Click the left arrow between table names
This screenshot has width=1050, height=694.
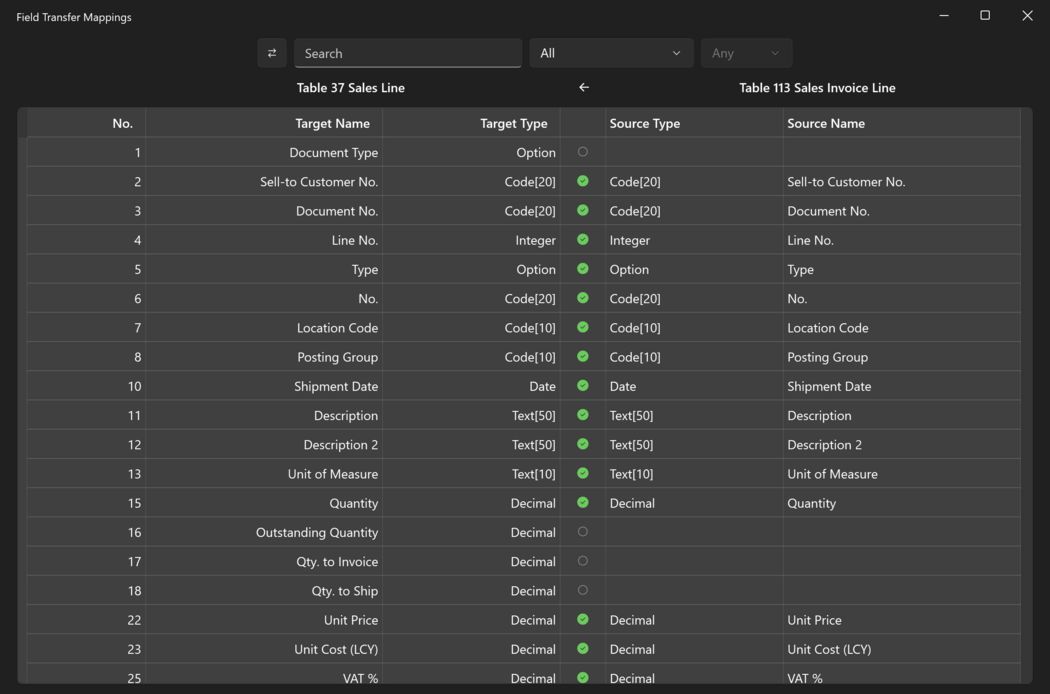(x=584, y=87)
